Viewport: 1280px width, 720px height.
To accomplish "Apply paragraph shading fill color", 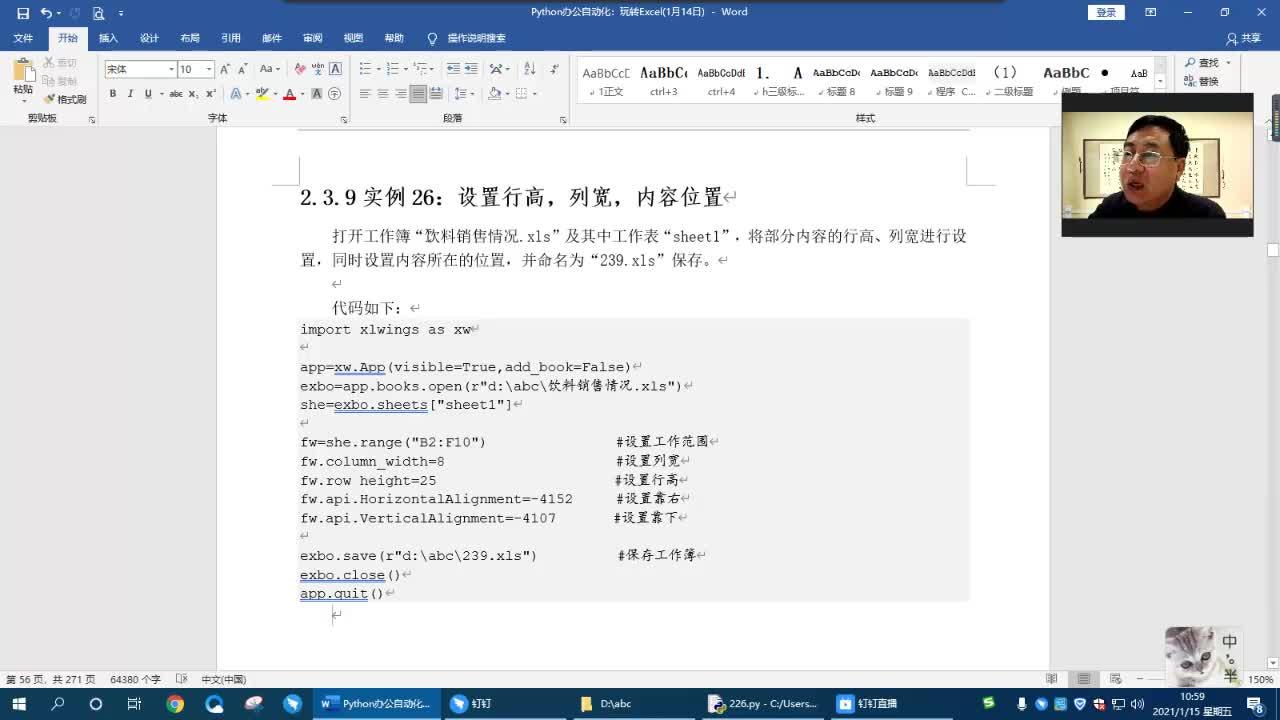I will point(494,94).
